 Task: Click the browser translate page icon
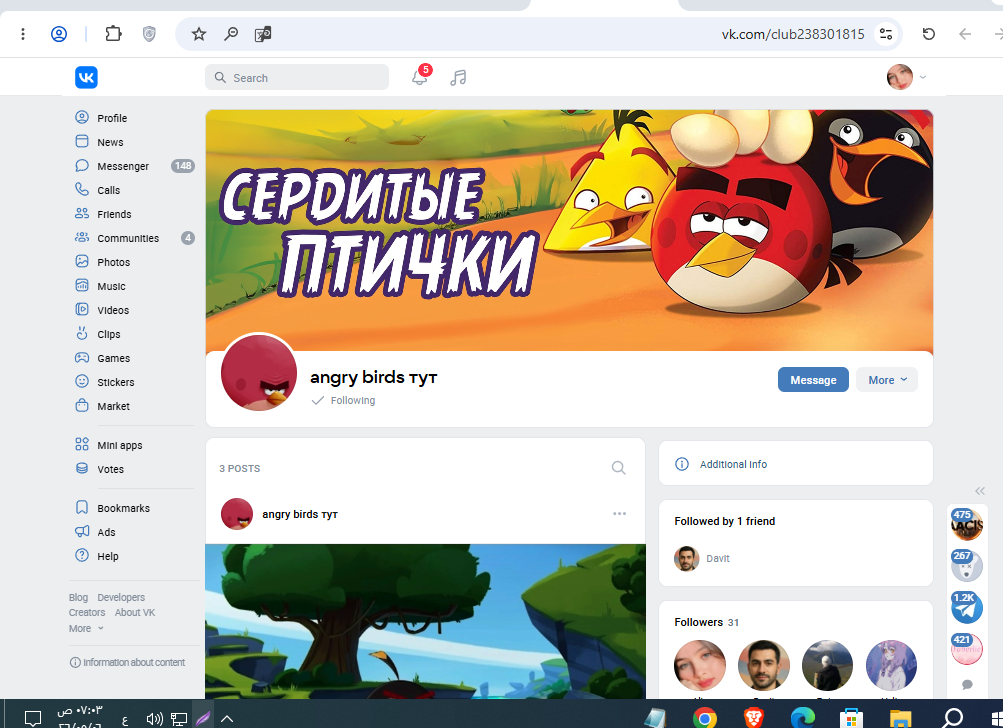click(x=263, y=34)
